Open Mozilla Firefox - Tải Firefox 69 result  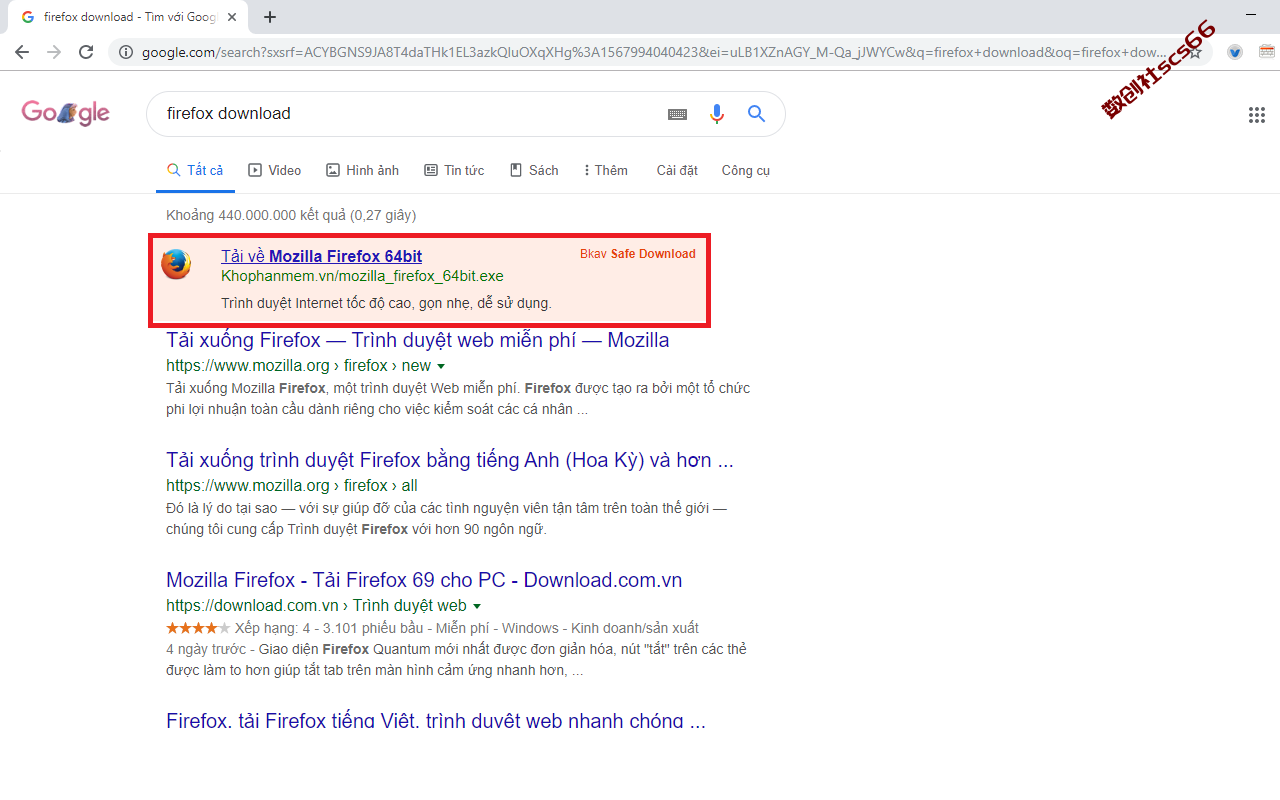pyautogui.click(x=424, y=580)
